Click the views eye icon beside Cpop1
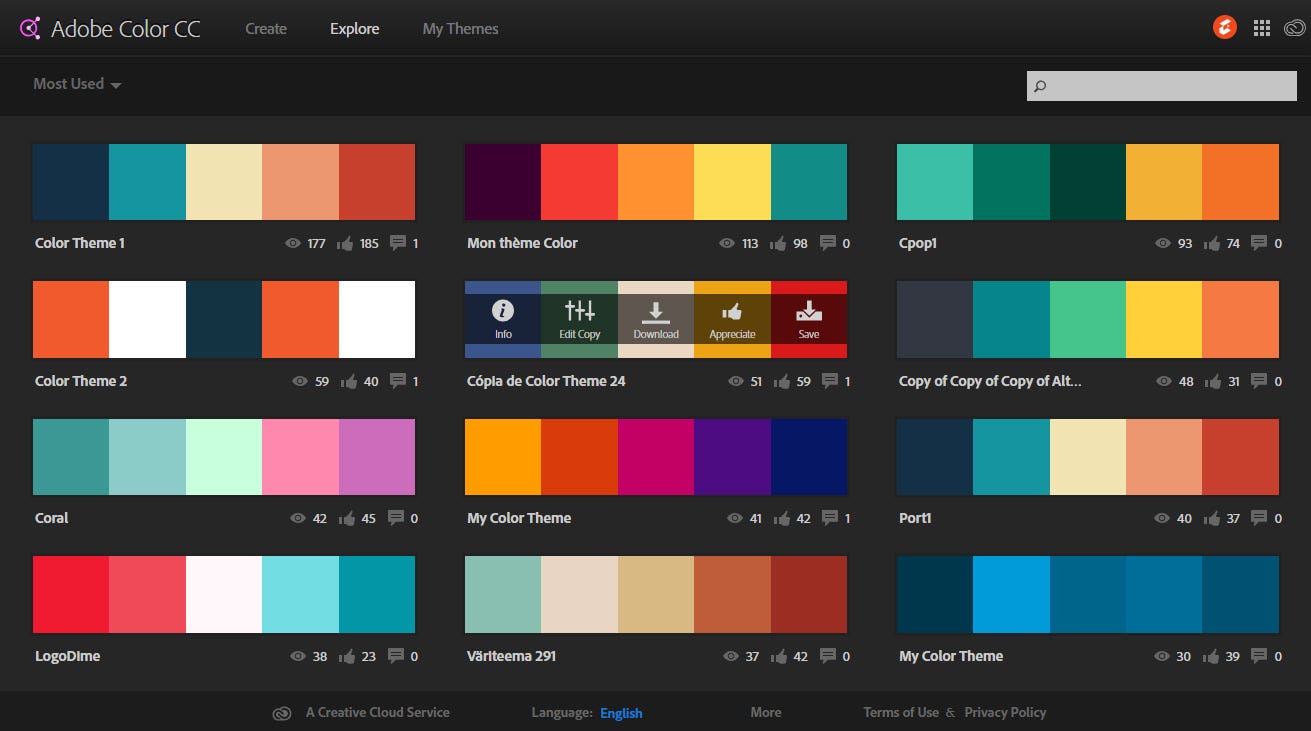The width and height of the screenshot is (1311, 731). pos(1162,242)
